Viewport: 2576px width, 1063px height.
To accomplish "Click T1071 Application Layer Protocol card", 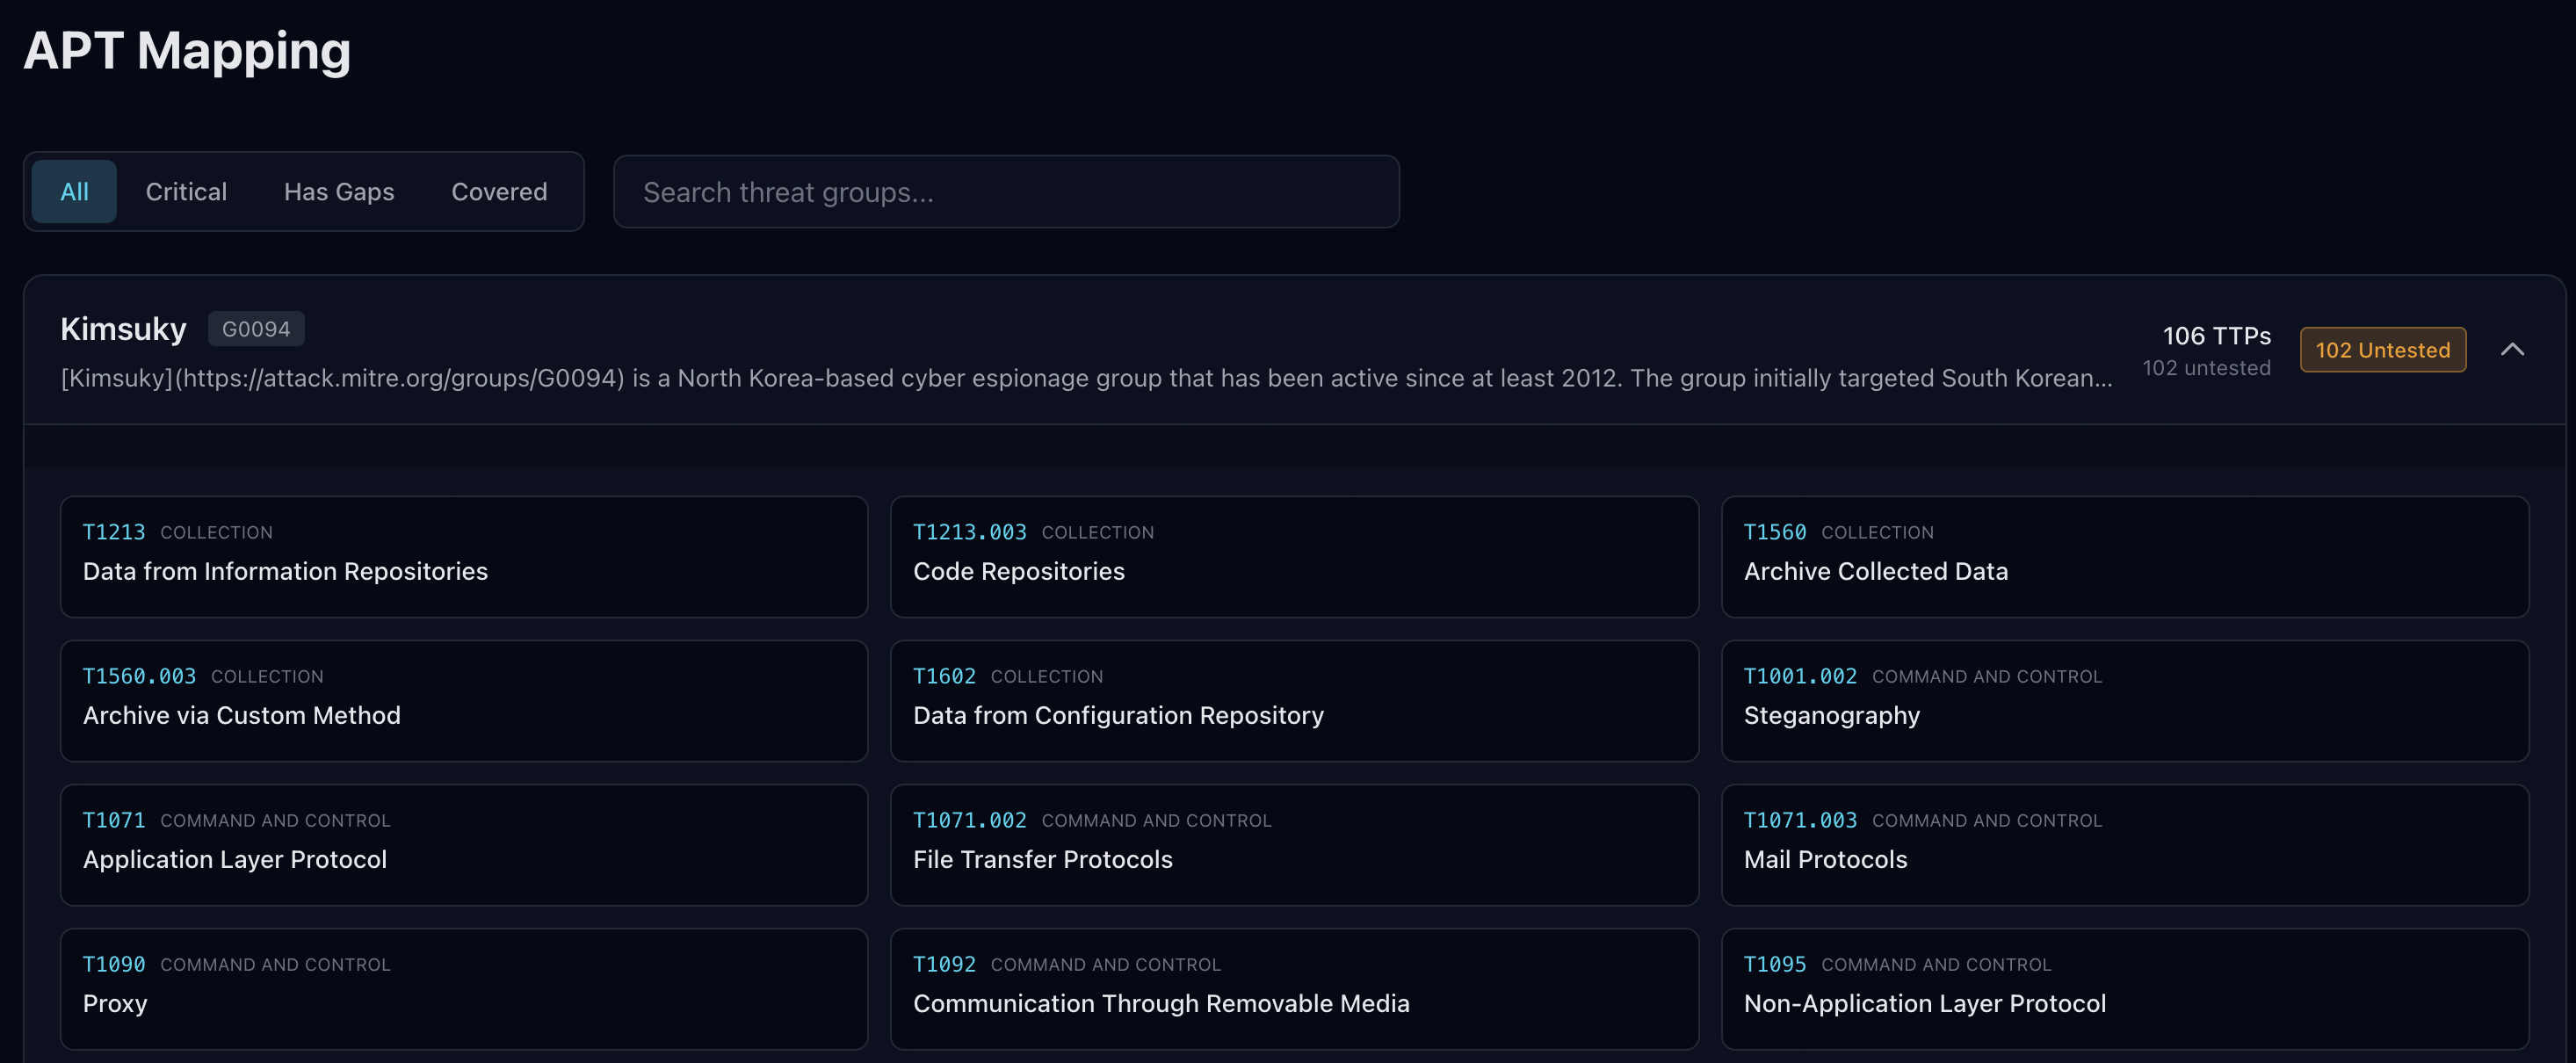I will [x=463, y=844].
